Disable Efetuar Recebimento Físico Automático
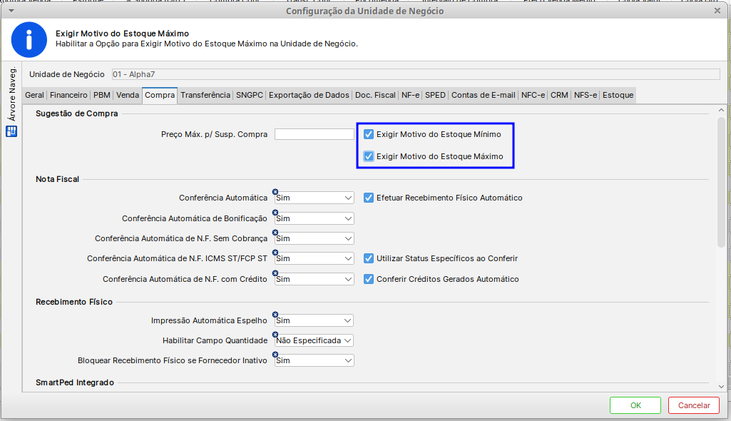The height and width of the screenshot is (421, 731). coord(369,198)
